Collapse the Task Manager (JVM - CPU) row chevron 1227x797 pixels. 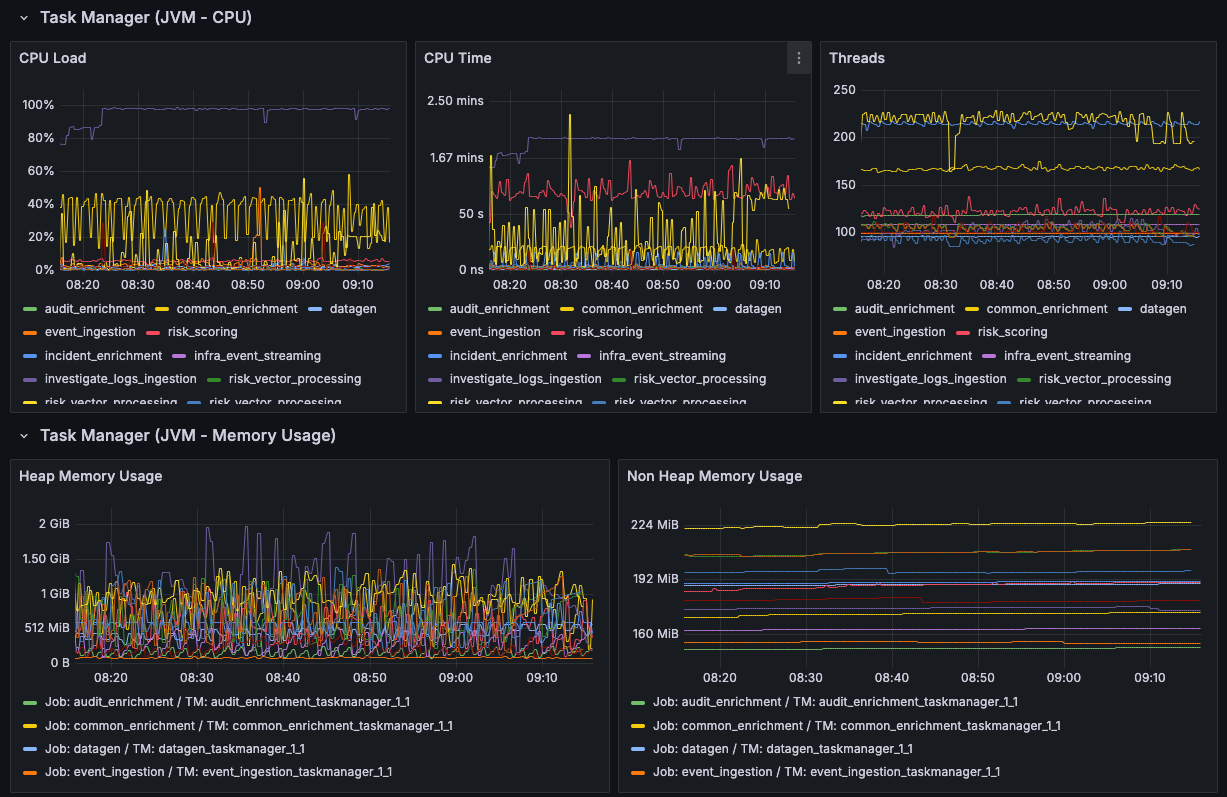(24, 17)
